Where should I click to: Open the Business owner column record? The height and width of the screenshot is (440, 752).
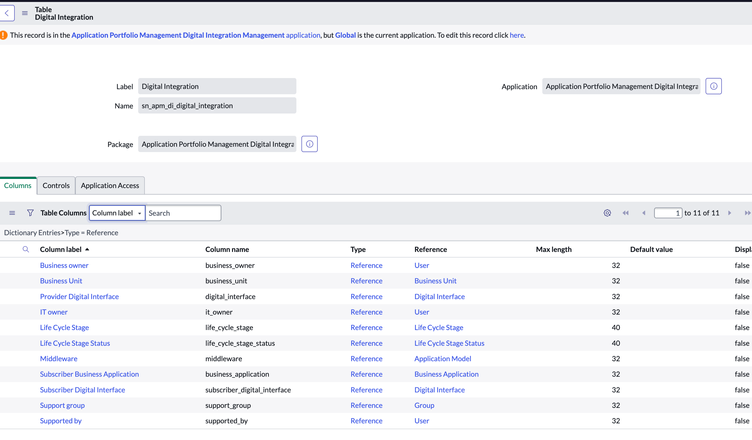[x=64, y=265]
